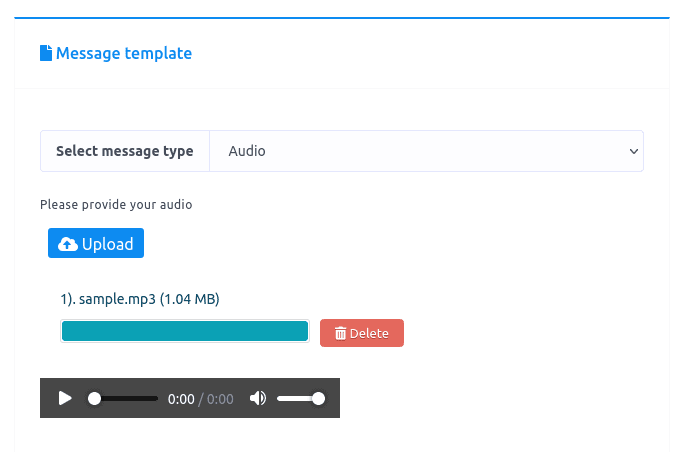Click the Message template heading
677x452 pixels.
(124, 54)
